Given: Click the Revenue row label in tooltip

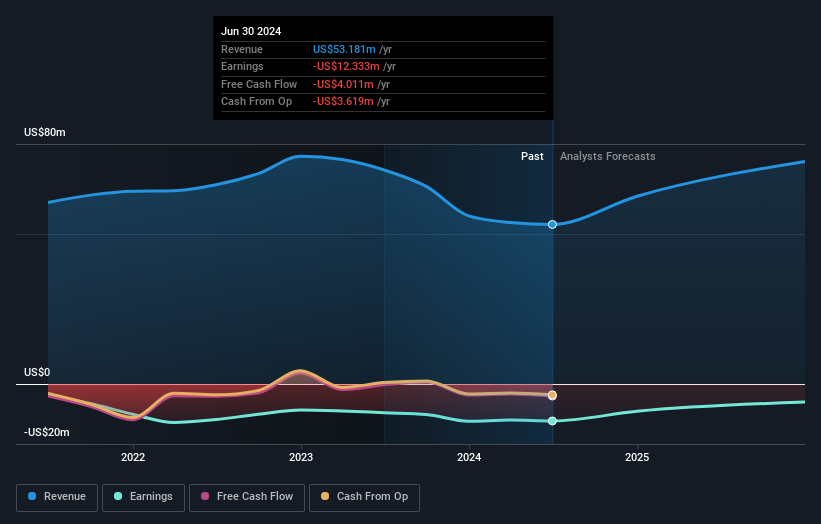Looking at the screenshot, I should coord(242,49).
